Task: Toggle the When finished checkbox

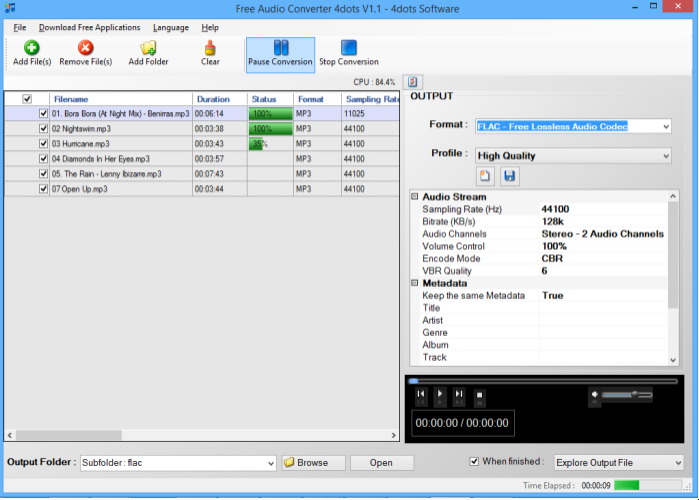Action: coord(474,462)
